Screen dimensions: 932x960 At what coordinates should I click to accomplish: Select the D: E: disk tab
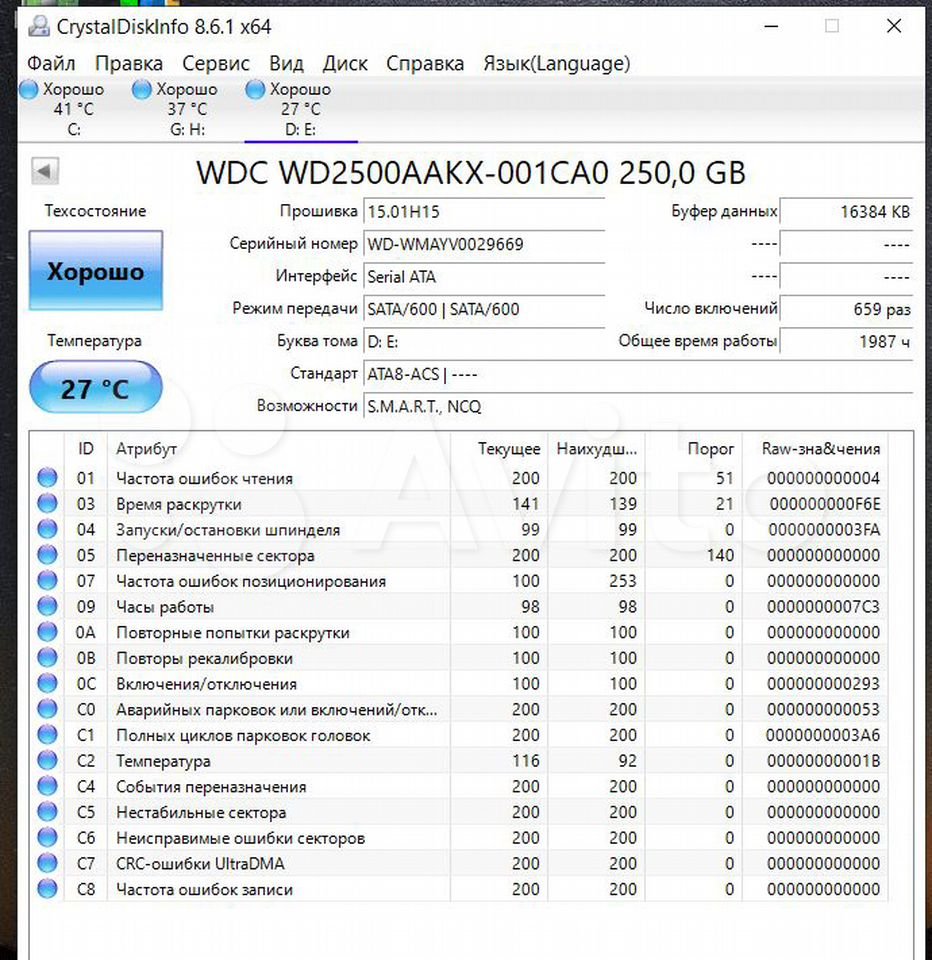pos(301,110)
